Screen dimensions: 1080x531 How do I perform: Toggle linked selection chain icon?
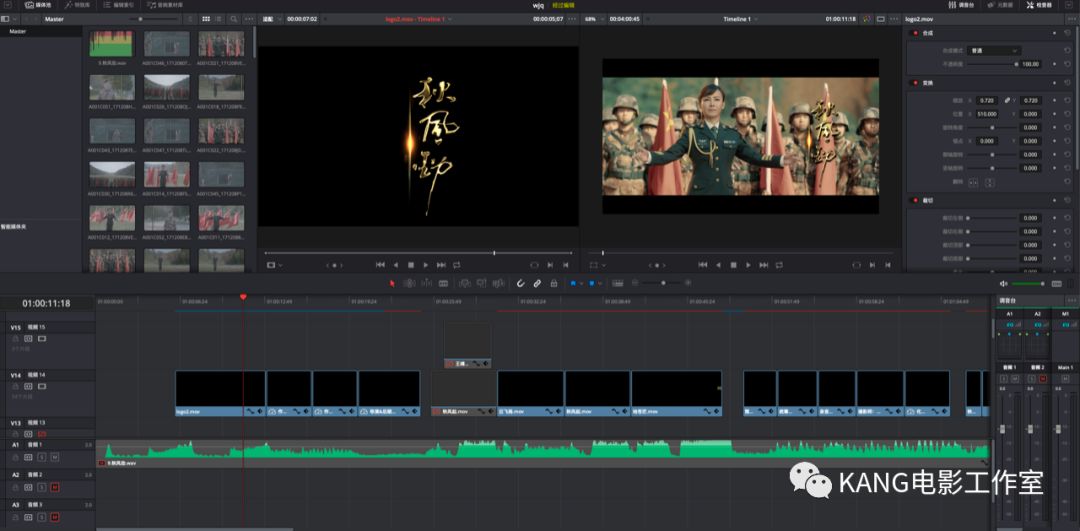(537, 283)
